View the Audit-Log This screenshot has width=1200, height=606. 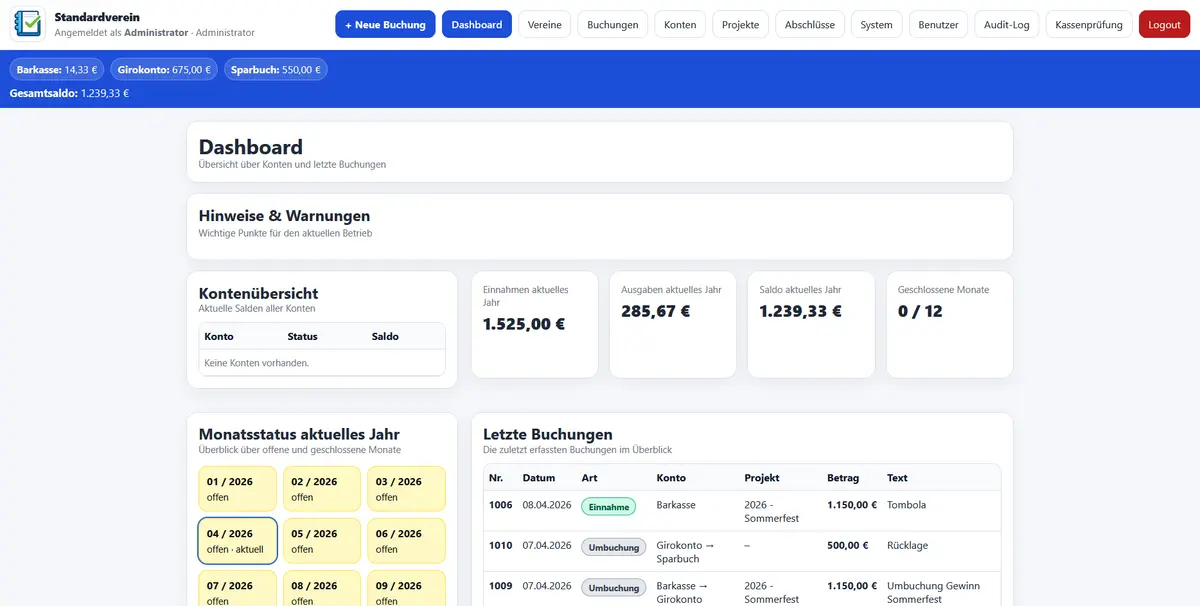1006,24
